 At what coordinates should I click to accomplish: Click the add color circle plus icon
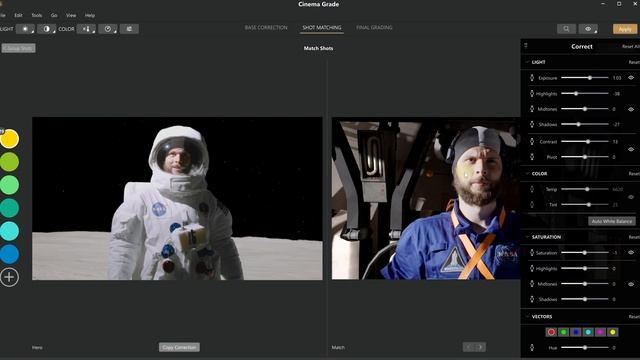pos(9,277)
